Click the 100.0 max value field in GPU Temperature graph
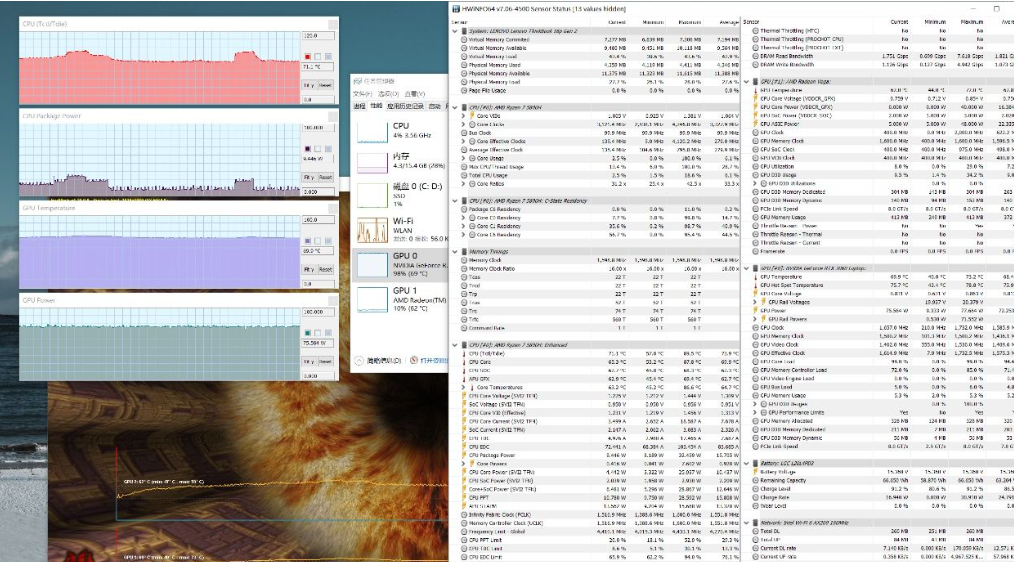Image resolution: width=1014 pixels, height=562 pixels. coord(318,220)
